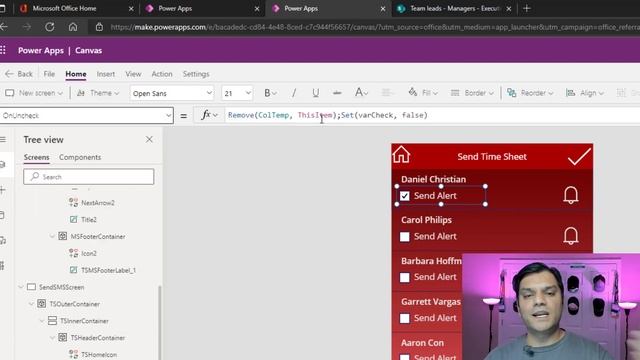Viewport: 640px width, 360px height.
Task: Check Garrett Vargas Send Alert checkbox
Action: click(x=404, y=318)
